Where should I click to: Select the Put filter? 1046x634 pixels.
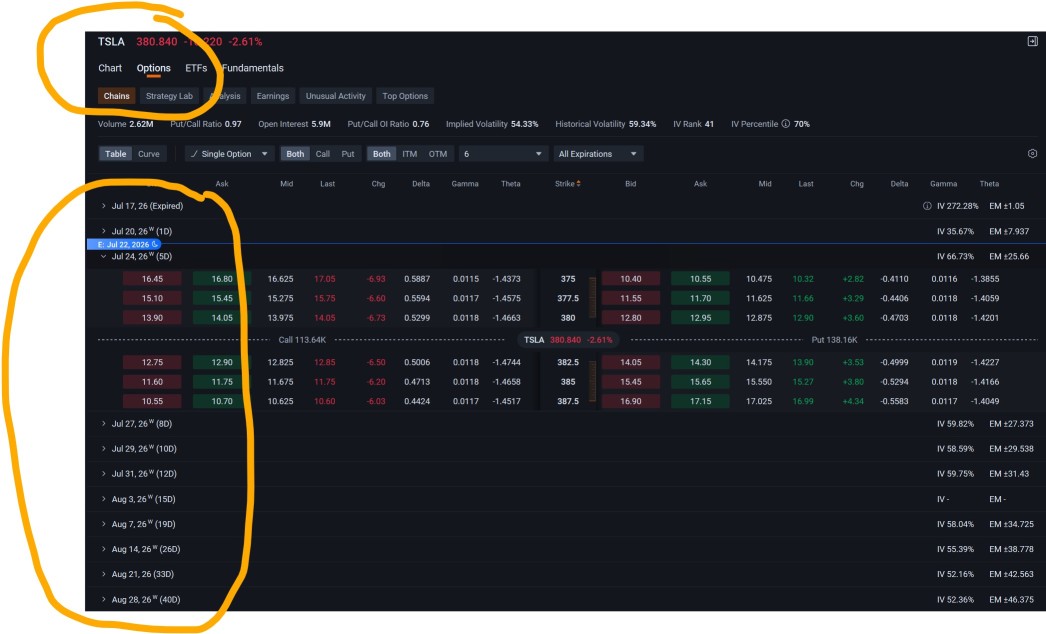point(348,154)
